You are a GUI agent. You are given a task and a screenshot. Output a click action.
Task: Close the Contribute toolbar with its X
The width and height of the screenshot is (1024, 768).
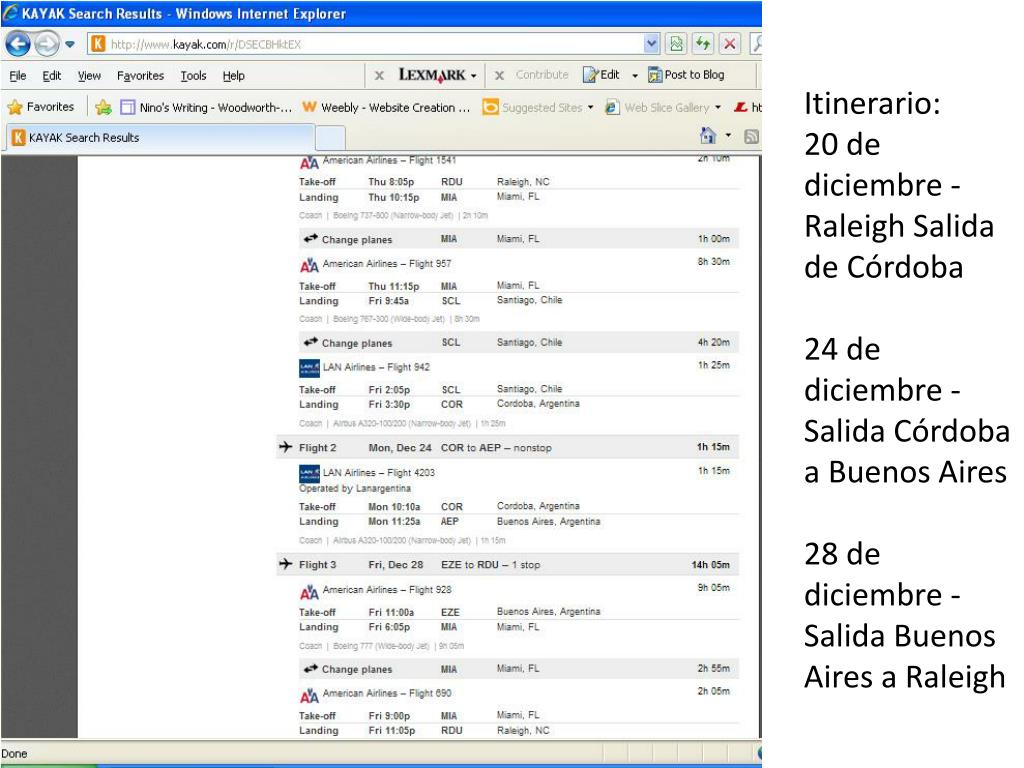[499, 76]
